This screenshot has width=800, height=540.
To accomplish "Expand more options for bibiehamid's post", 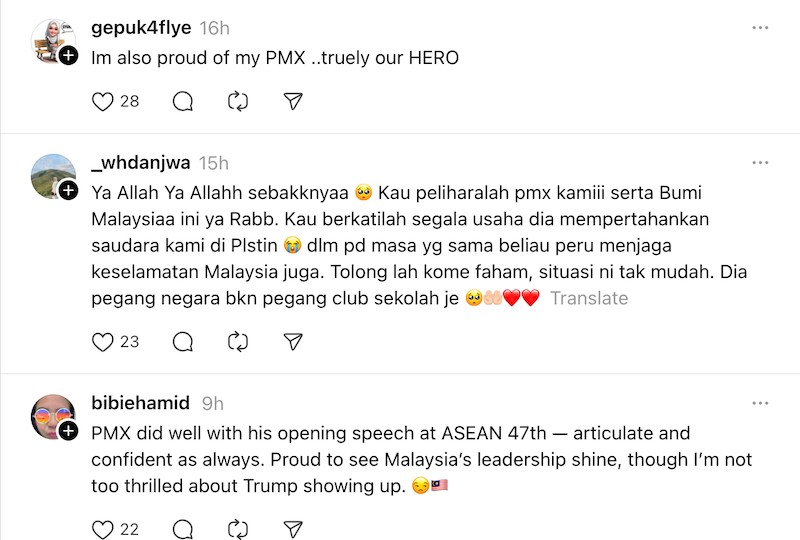I will tap(761, 403).
